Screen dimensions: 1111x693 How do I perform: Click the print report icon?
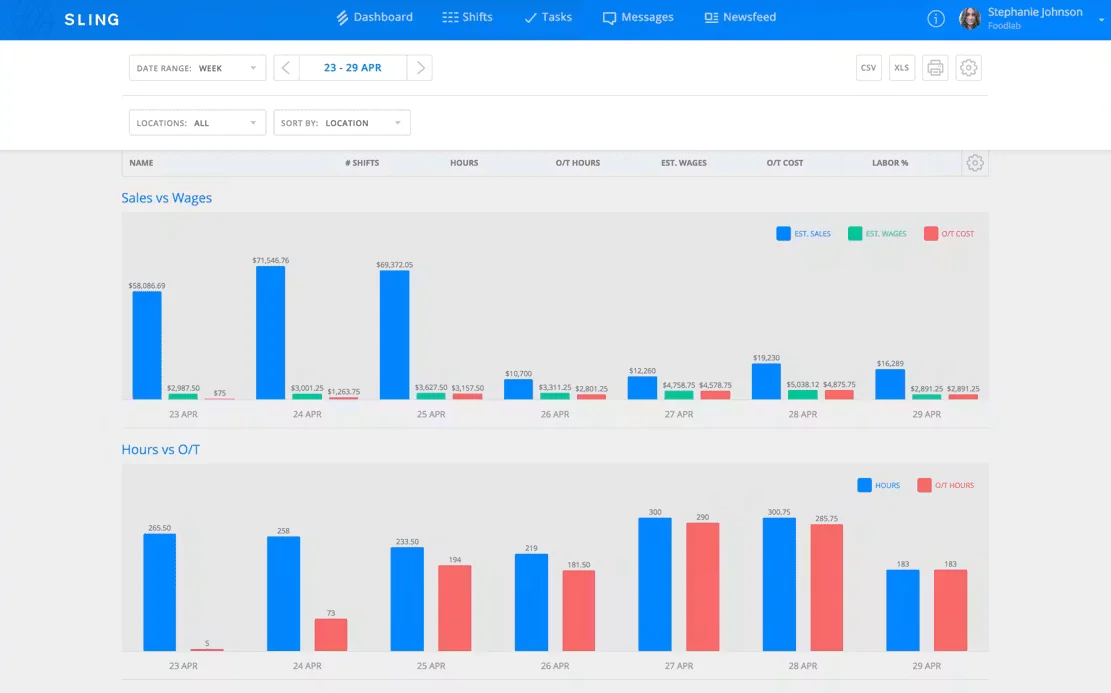[935, 68]
